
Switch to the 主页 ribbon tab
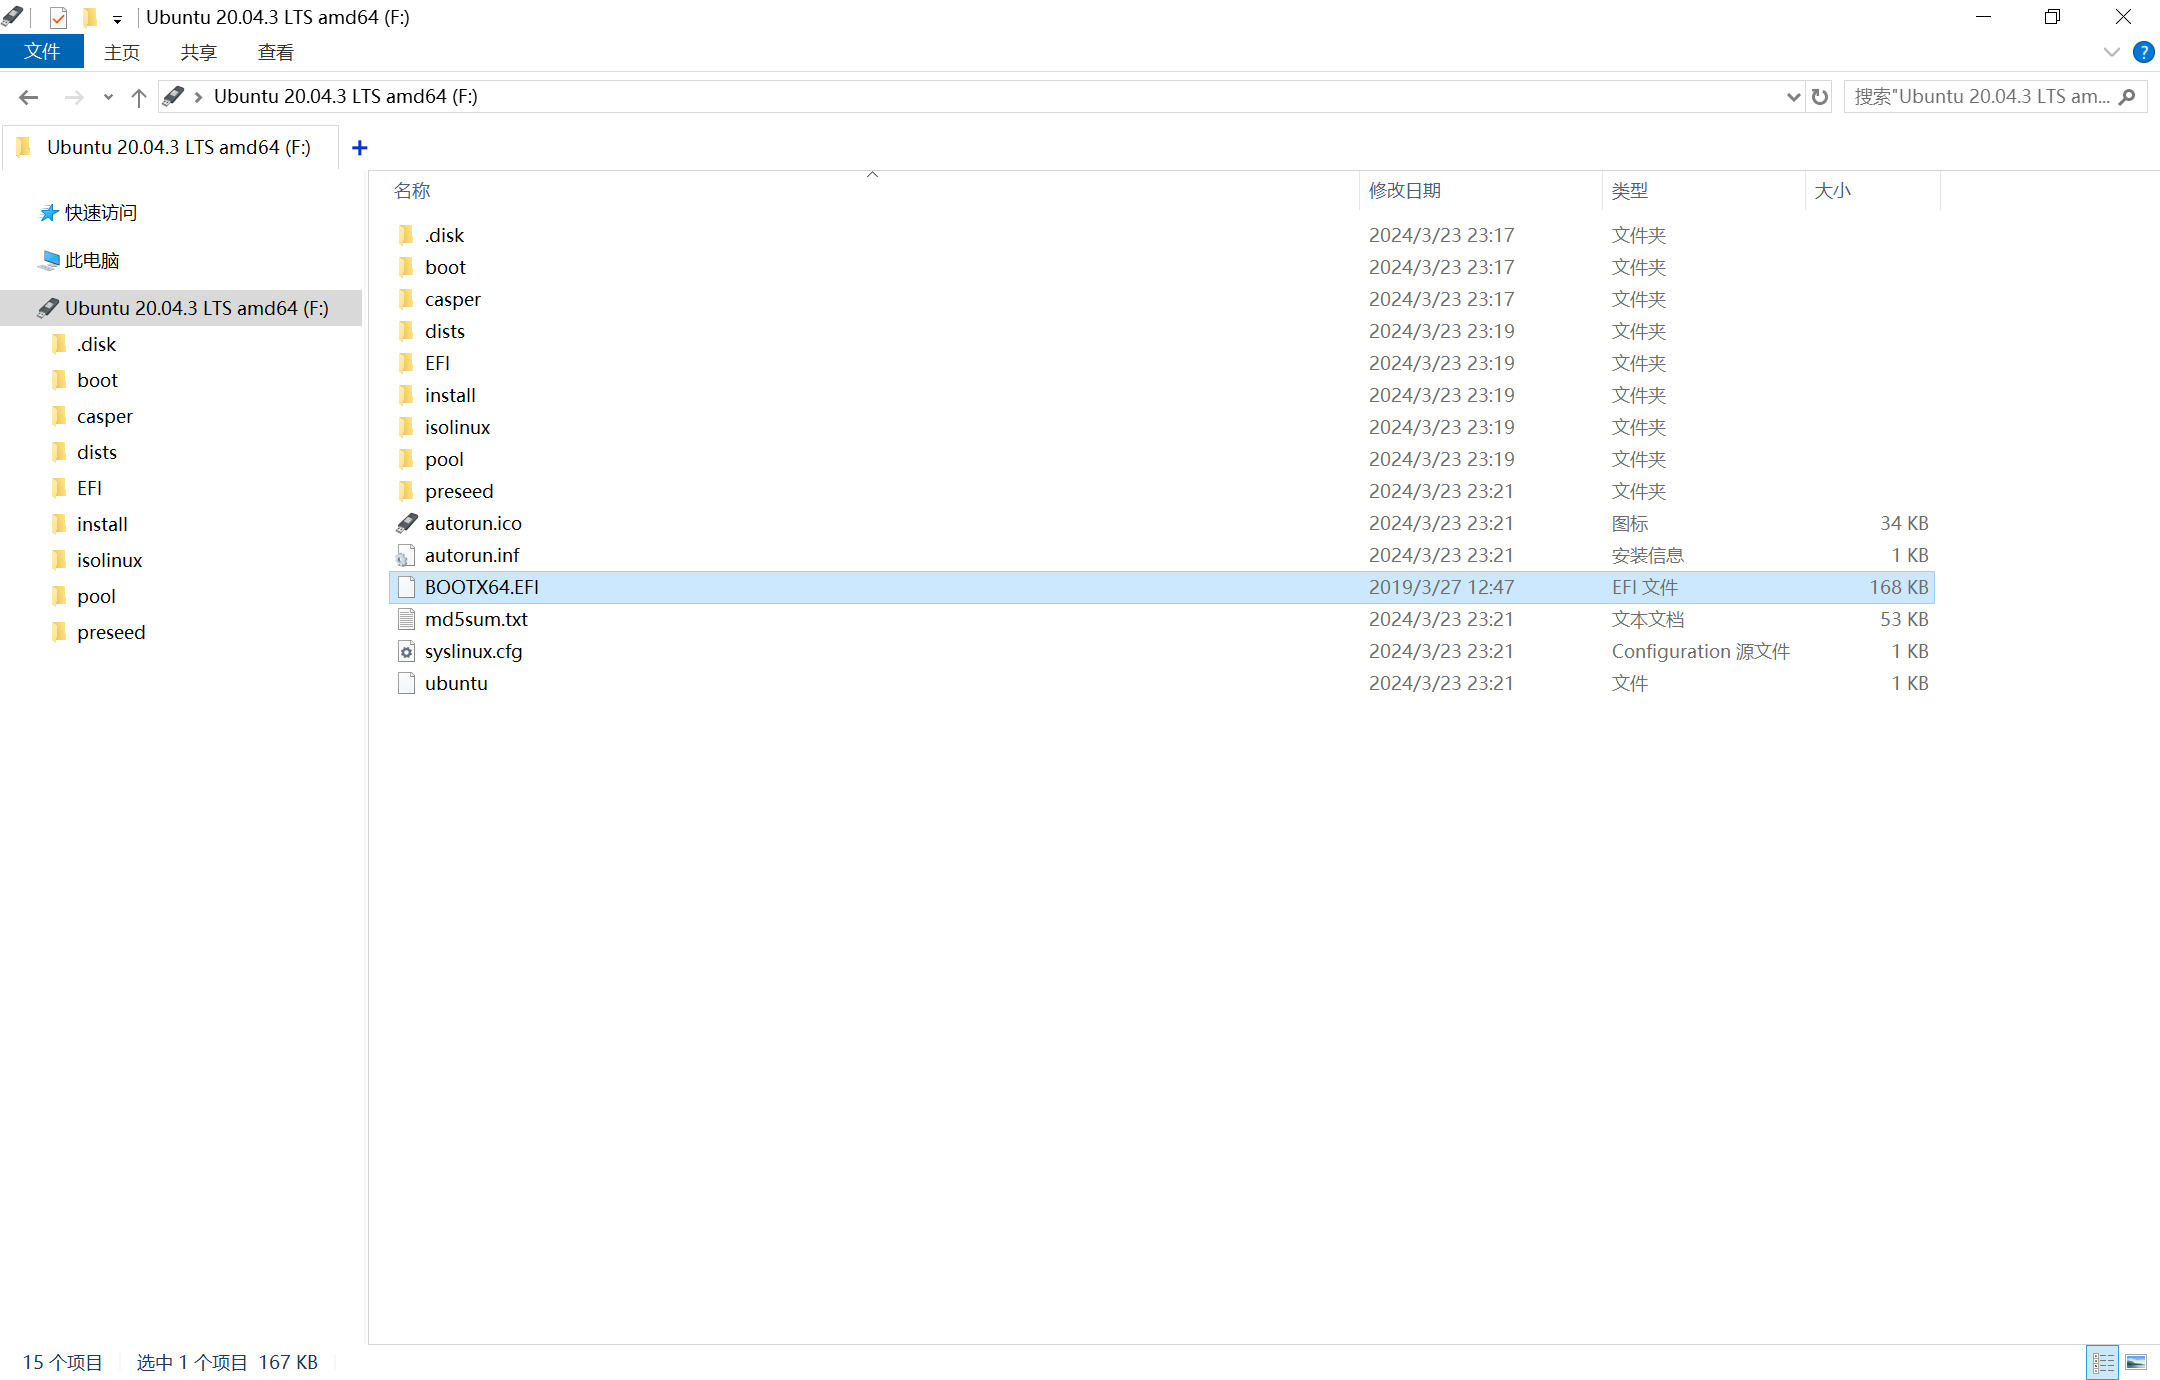click(122, 52)
